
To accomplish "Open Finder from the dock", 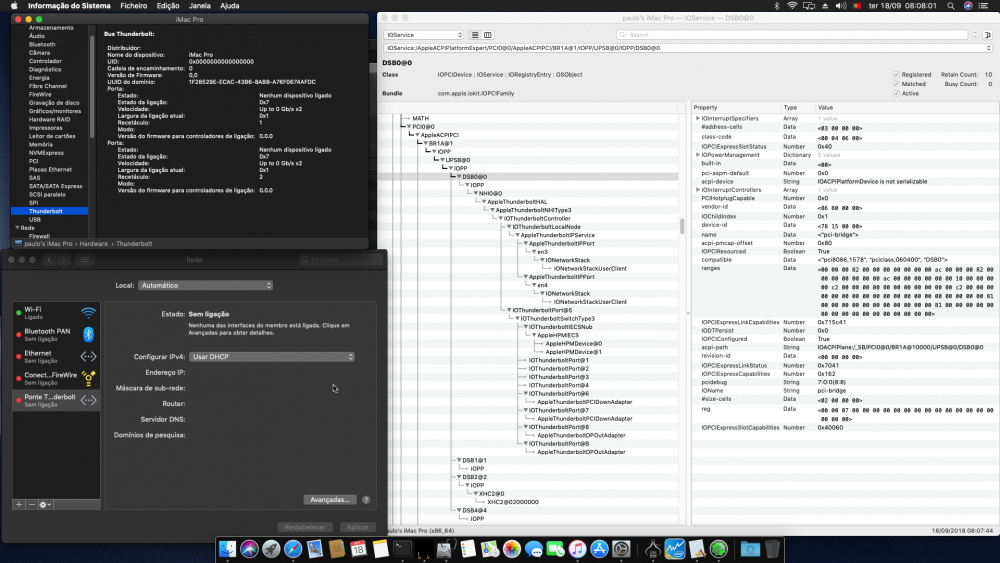I will (x=227, y=549).
